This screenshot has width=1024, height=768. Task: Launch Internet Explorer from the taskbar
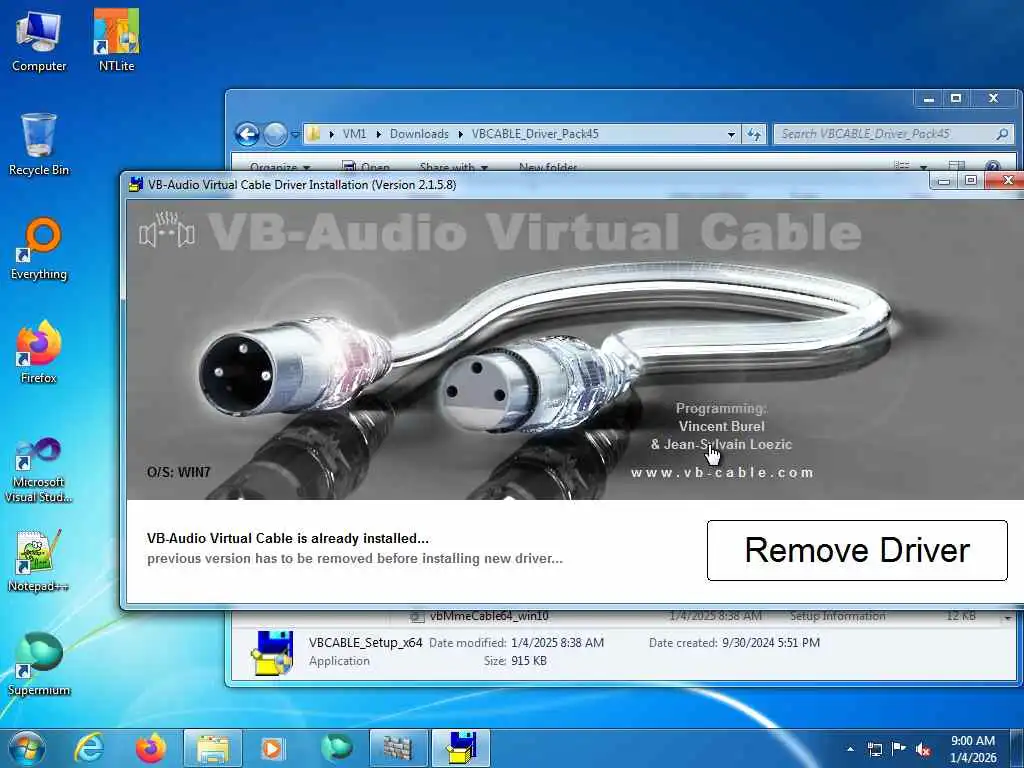[88, 748]
